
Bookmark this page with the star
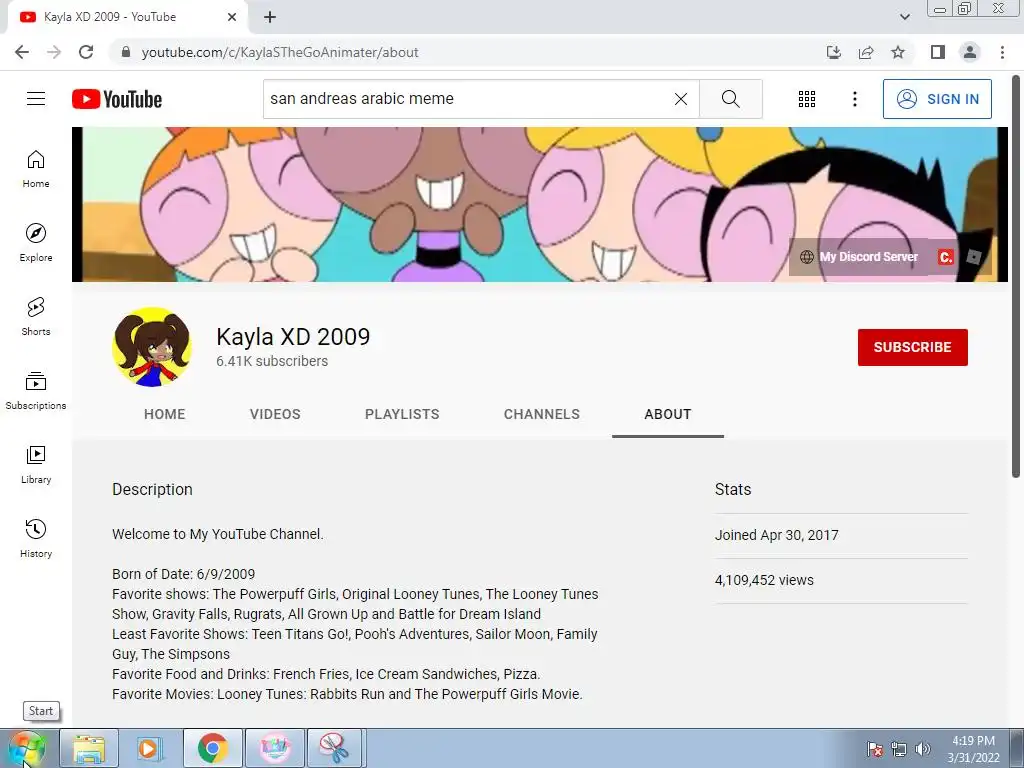[x=898, y=52]
